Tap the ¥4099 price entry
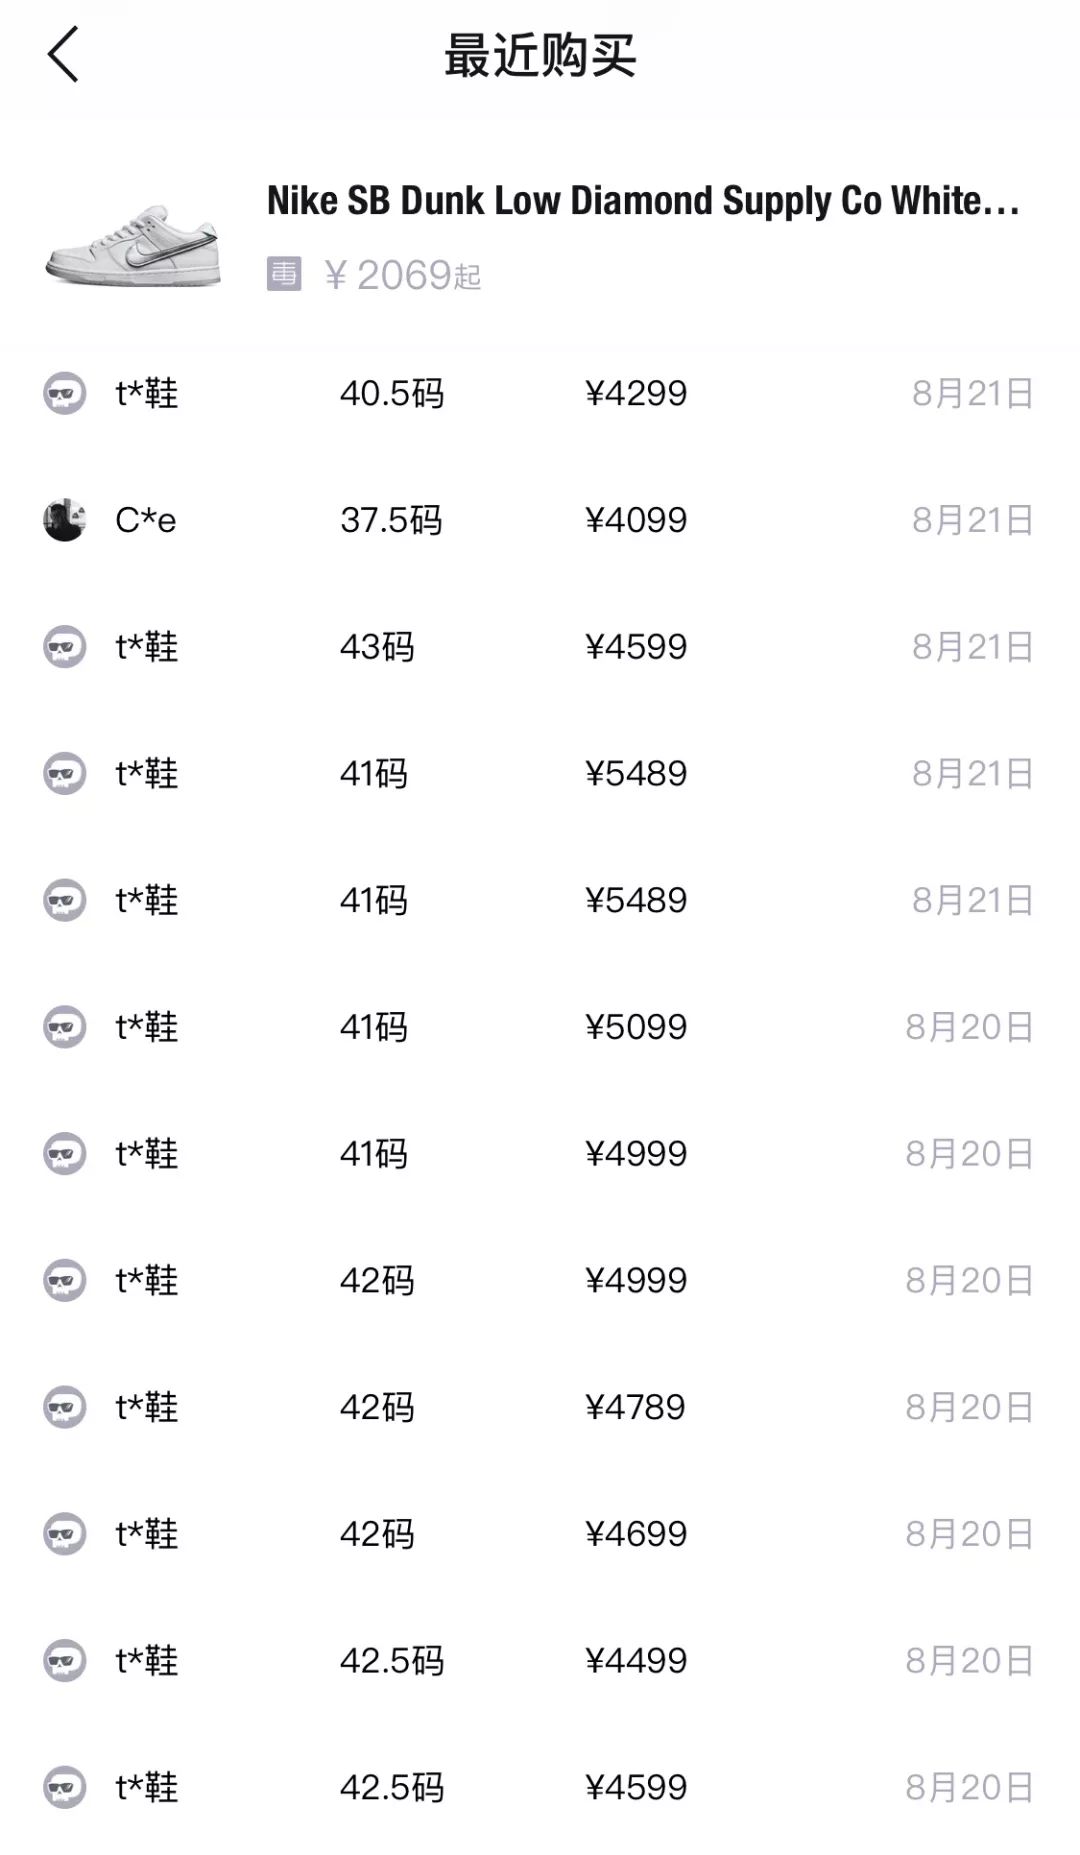Image resolution: width=1080 pixels, height=1855 pixels. [636, 520]
